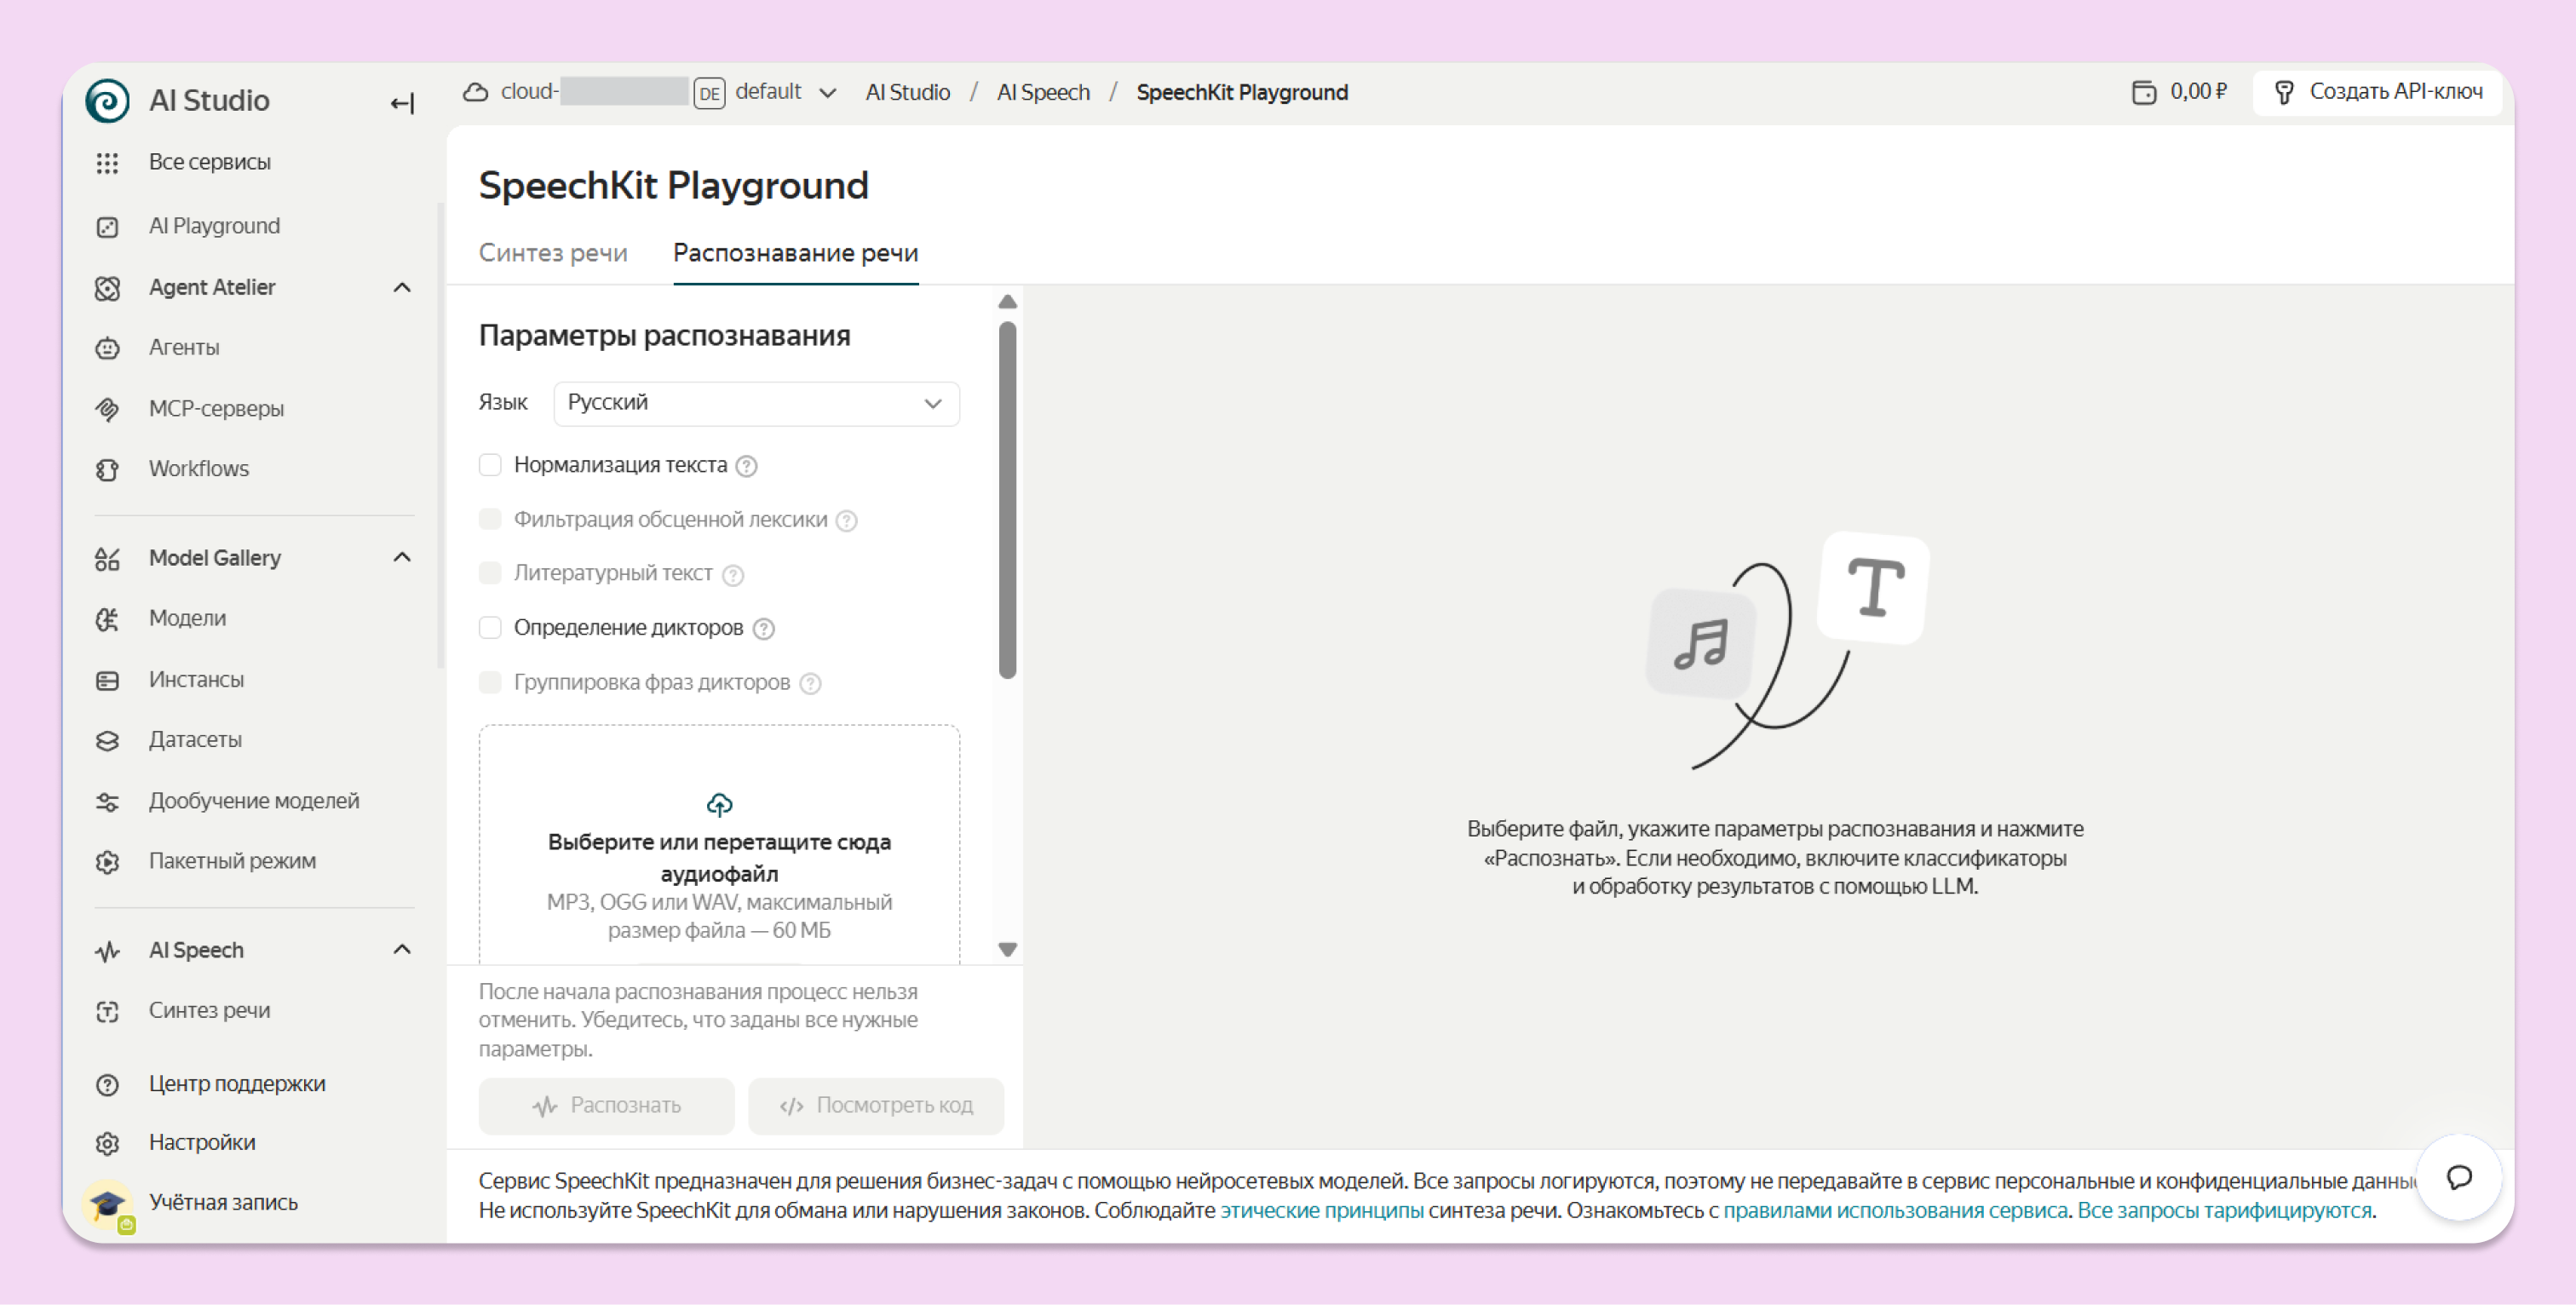Open help for Нормализация текста
The image size is (2576, 1305).
coord(746,466)
